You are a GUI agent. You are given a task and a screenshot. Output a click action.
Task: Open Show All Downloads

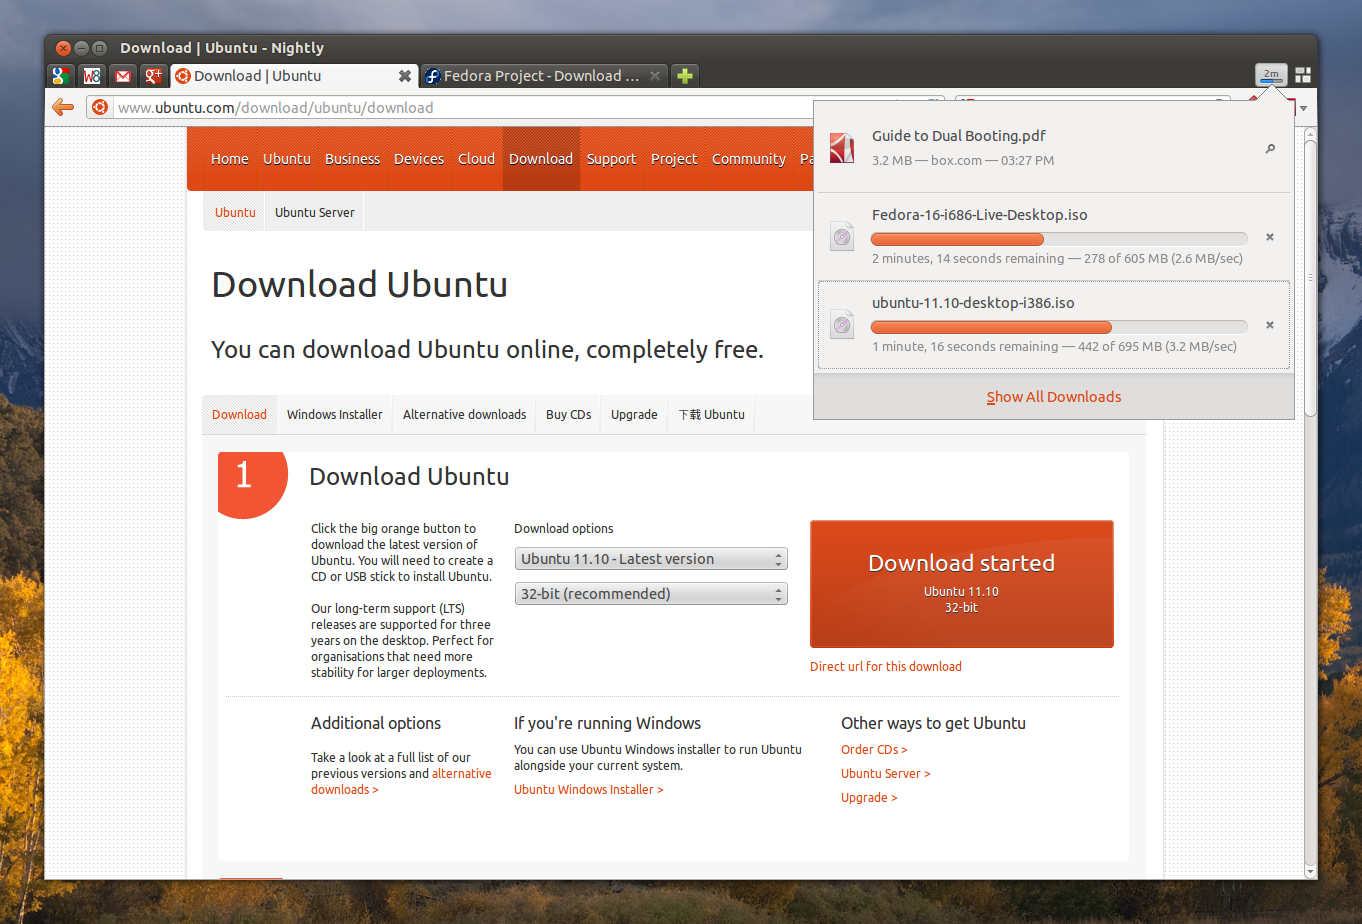(x=1053, y=397)
